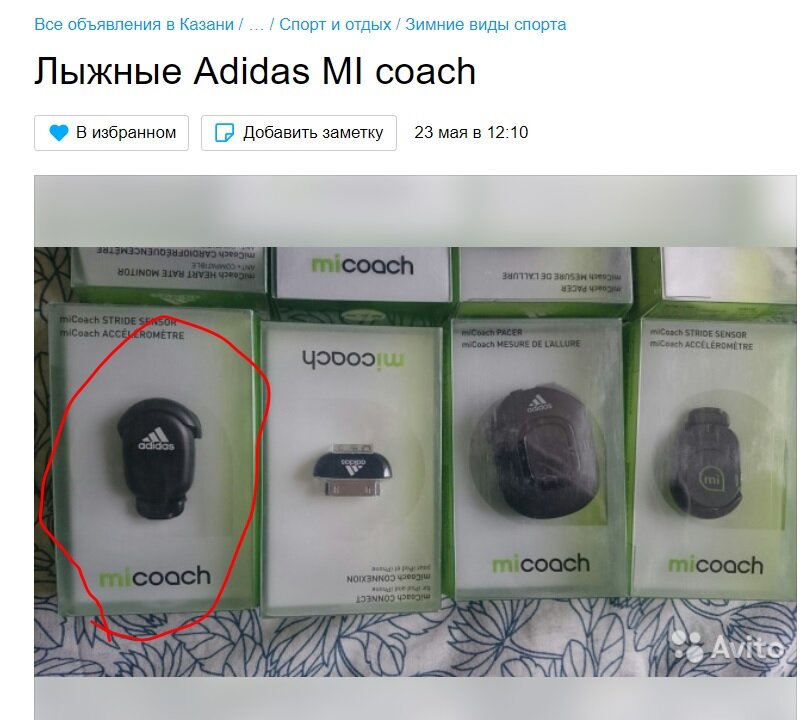Toggle the В избранном favorite button
Image resolution: width=802 pixels, height=720 pixels.
point(112,133)
